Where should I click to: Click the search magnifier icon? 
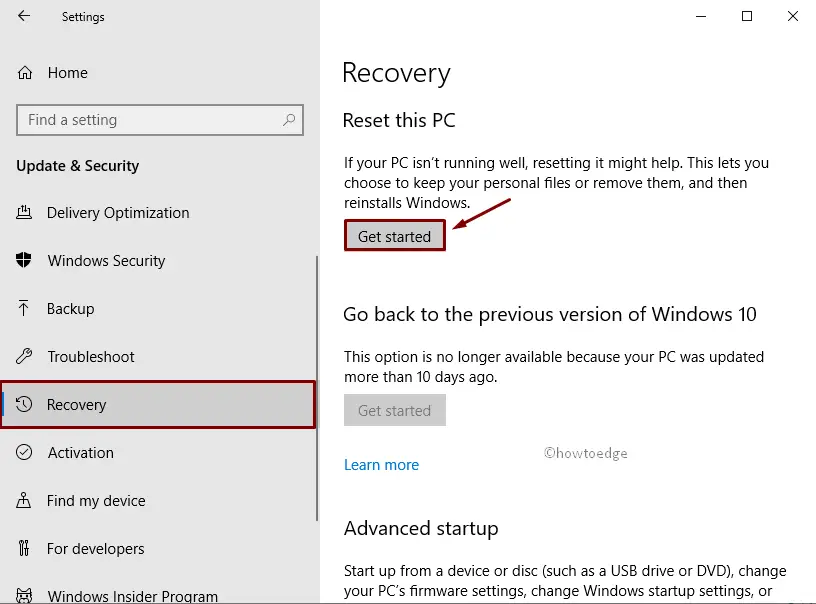pos(290,119)
